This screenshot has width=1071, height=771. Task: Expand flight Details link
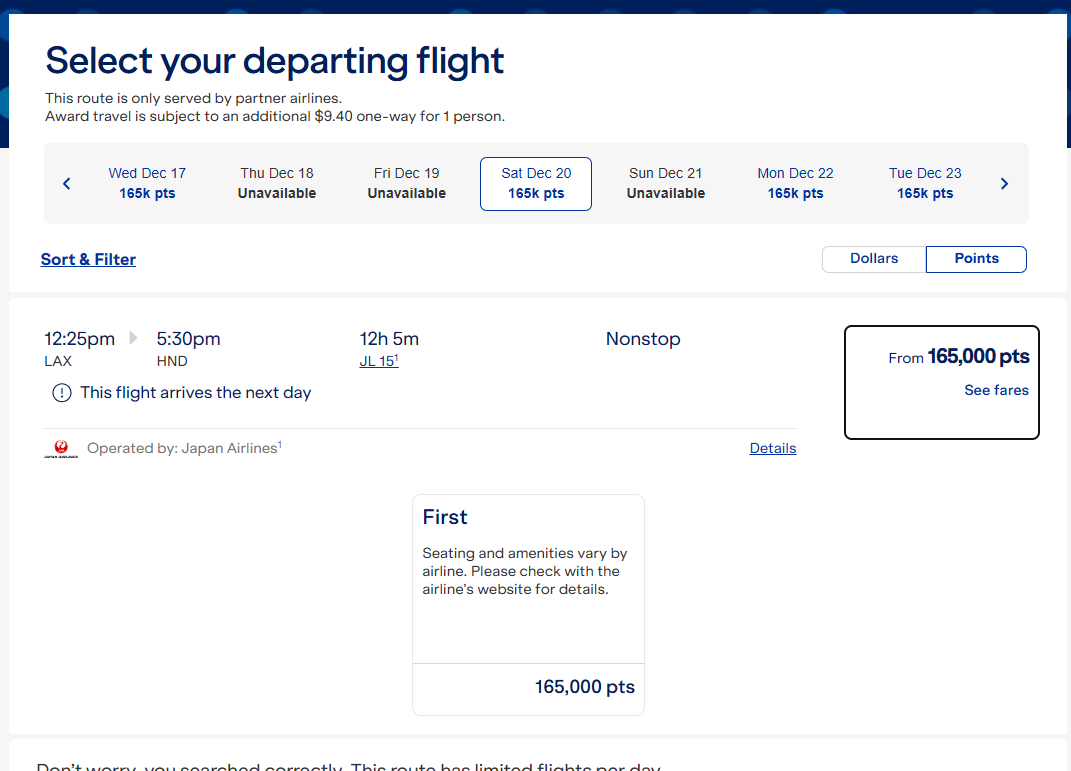pyautogui.click(x=773, y=449)
